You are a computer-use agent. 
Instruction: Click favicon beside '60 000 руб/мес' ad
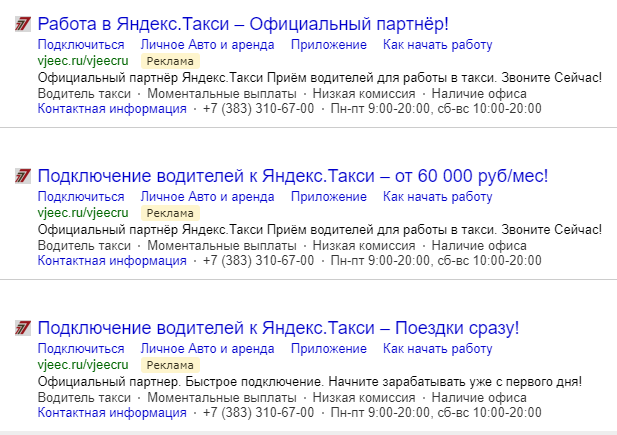click(x=23, y=176)
